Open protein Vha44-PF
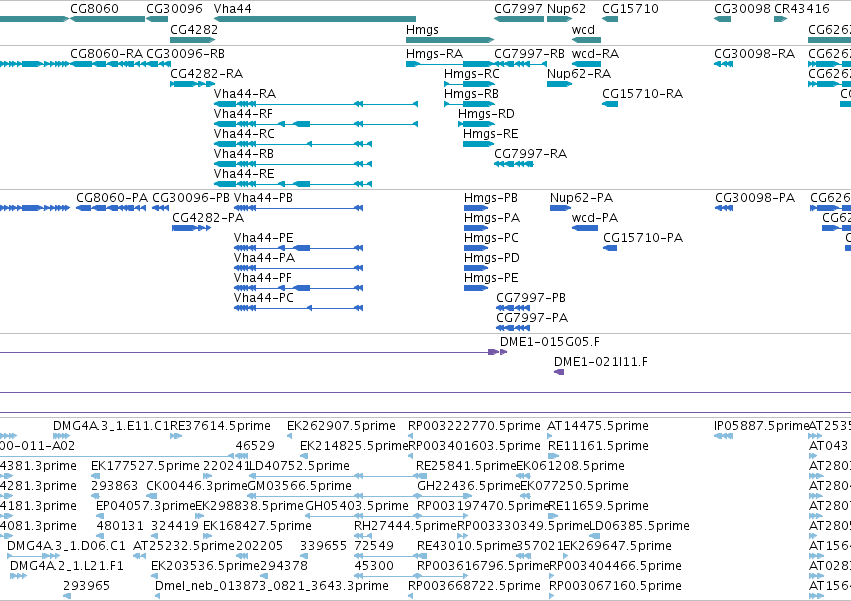The image size is (851, 601). [x=263, y=279]
